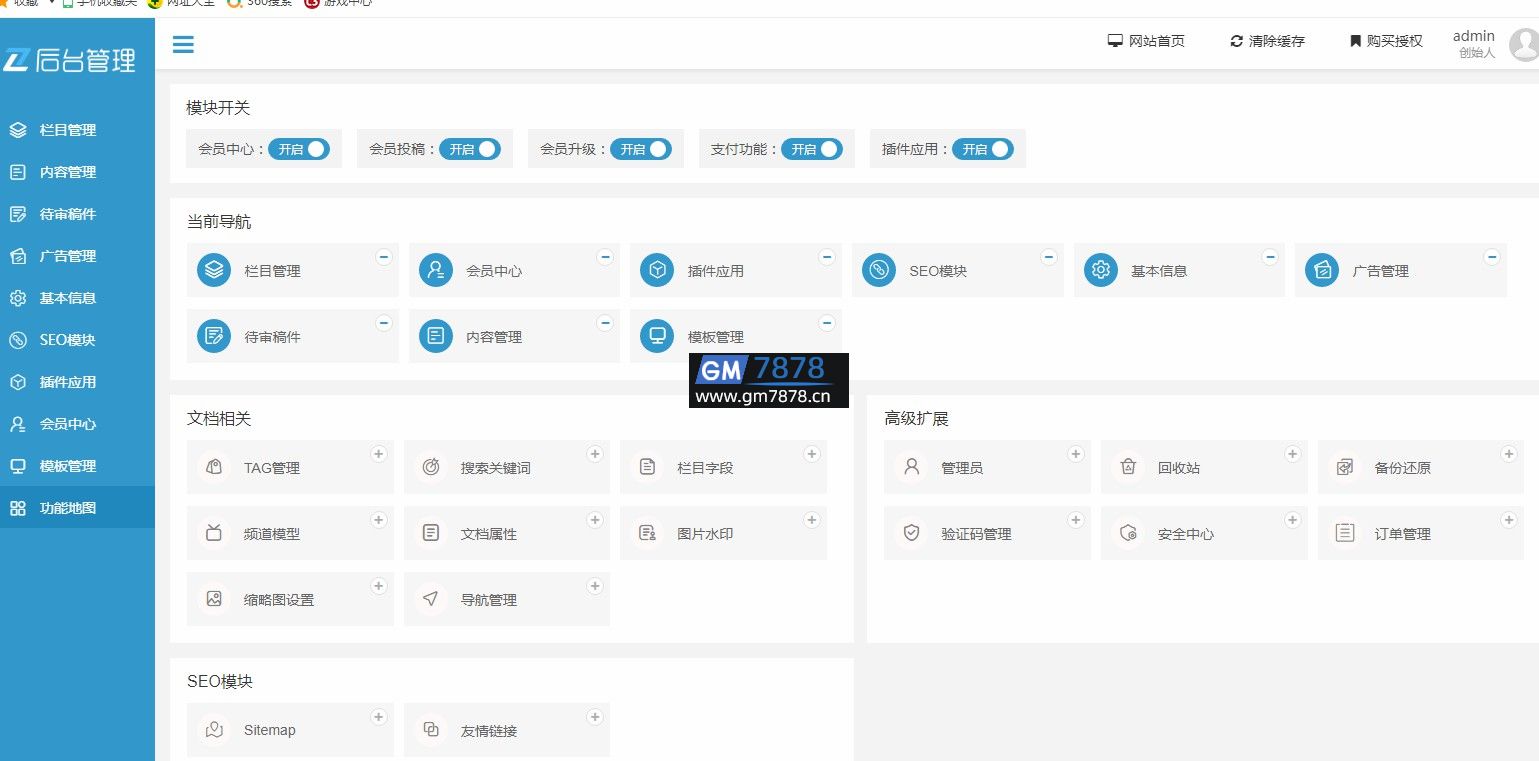Remove 会员中心 from navigation via minus button
This screenshot has width=1539, height=761.
(x=605, y=257)
